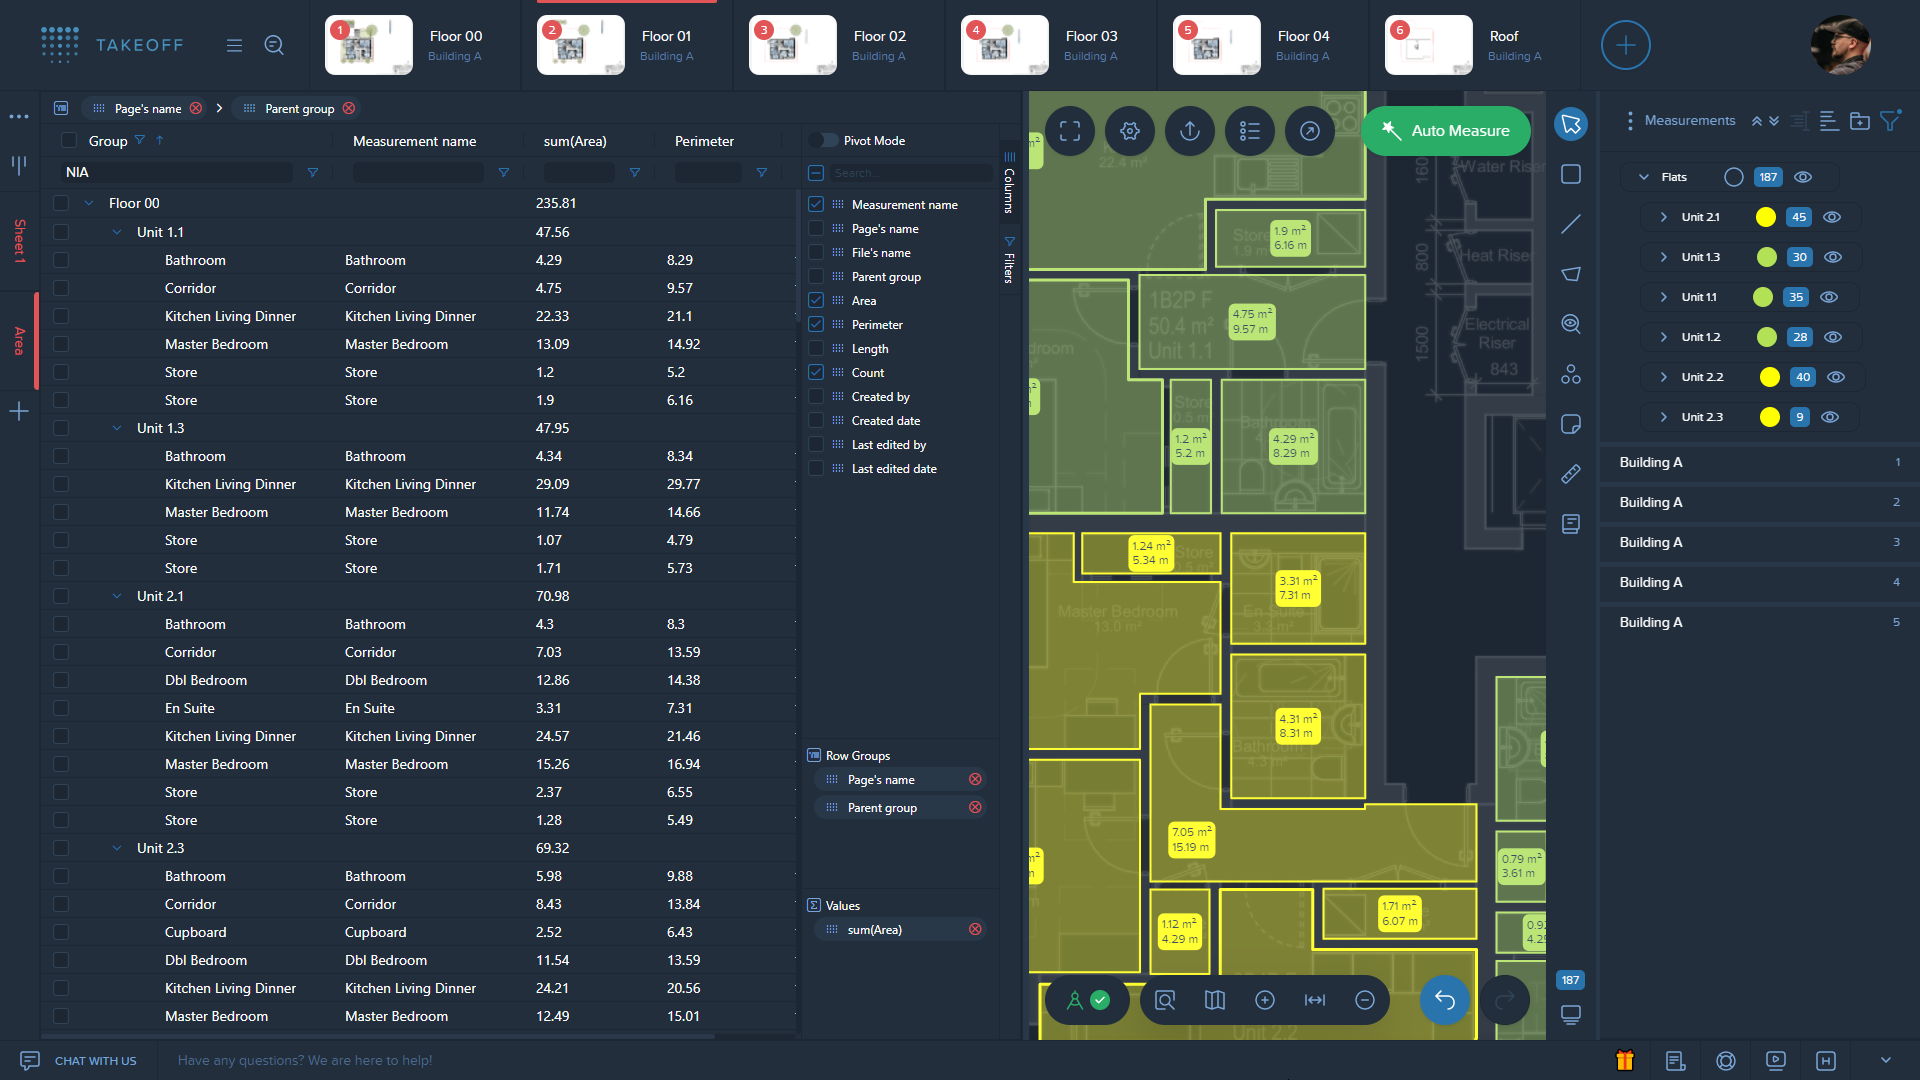Image resolution: width=1920 pixels, height=1080 pixels.
Task: Hide Unit 2.1 with eye icon
Action: pos(1832,217)
